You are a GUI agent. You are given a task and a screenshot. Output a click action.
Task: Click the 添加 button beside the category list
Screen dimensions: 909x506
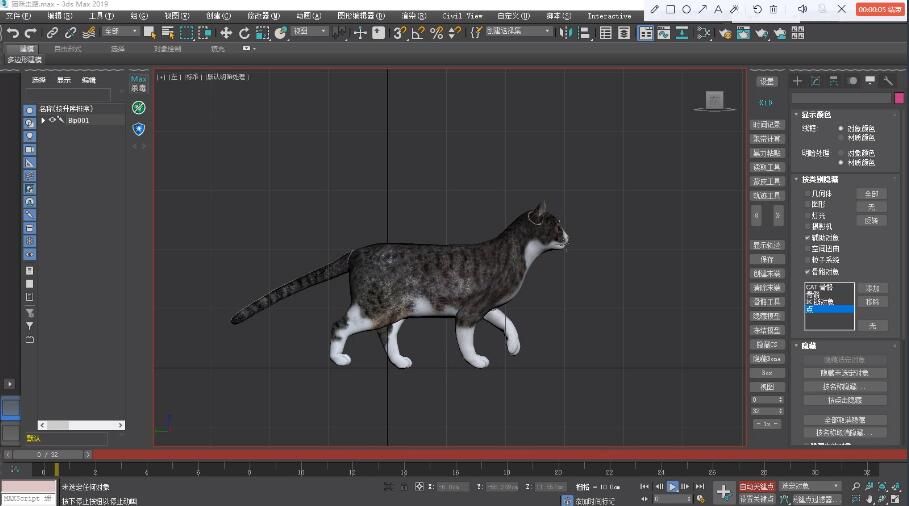[x=872, y=288]
